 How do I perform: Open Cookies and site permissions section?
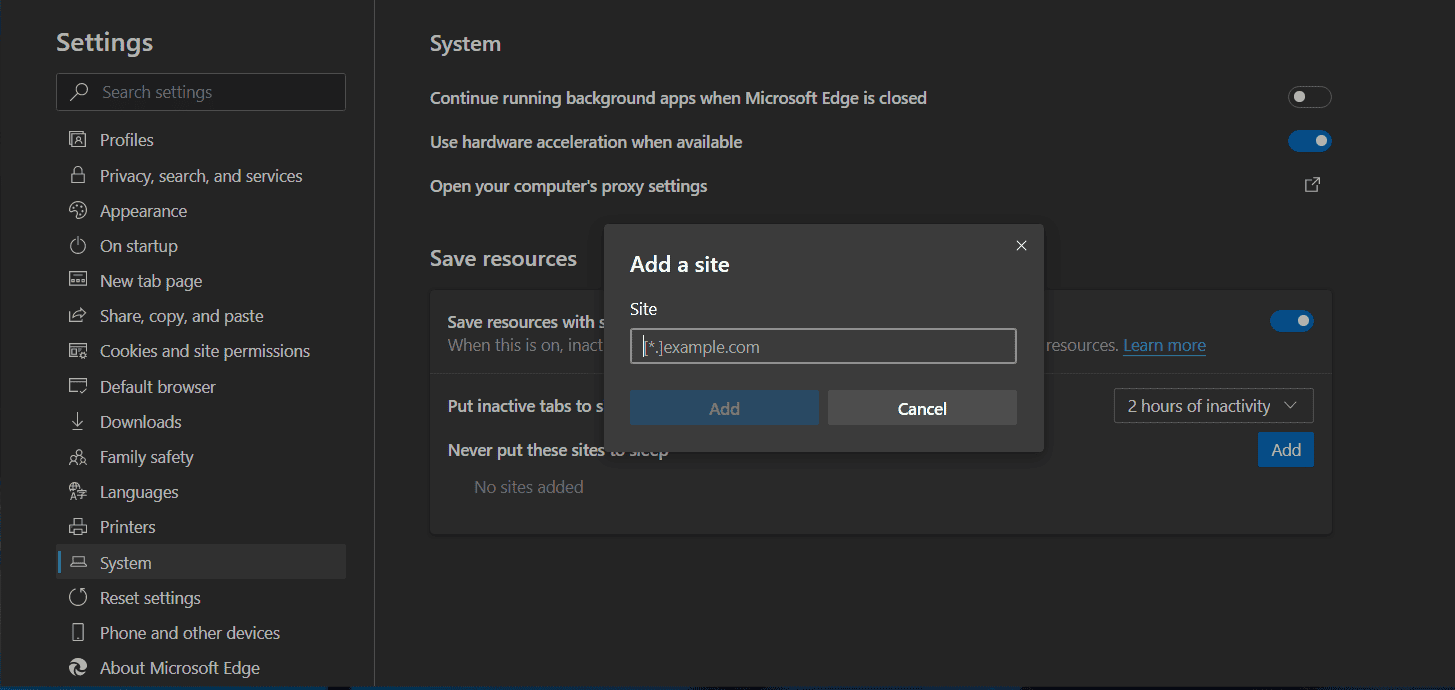(x=201, y=350)
